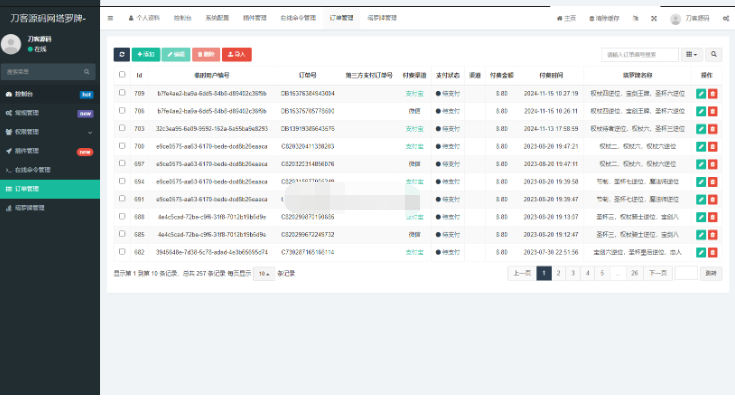Check the checkbox for row 706
The width and height of the screenshot is (735, 404).
[x=122, y=111]
